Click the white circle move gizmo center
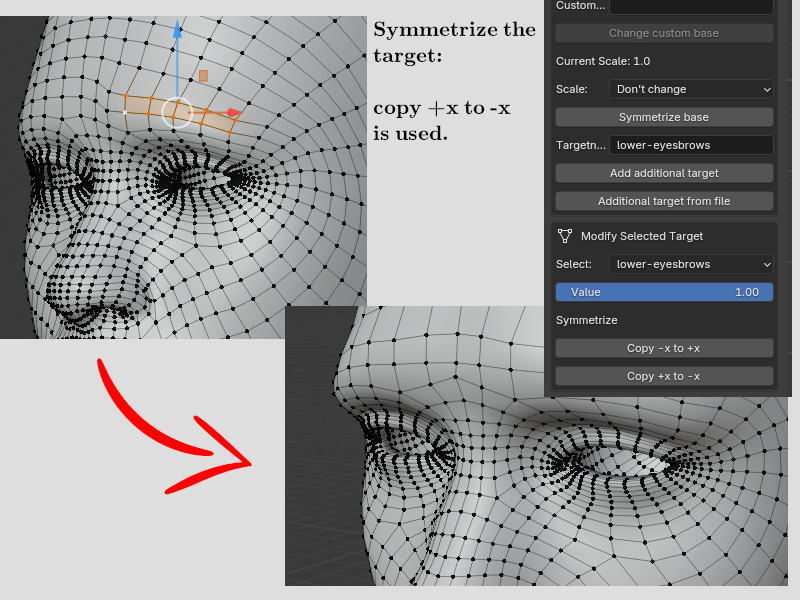Screen dimensions: 800x600 coord(176,113)
